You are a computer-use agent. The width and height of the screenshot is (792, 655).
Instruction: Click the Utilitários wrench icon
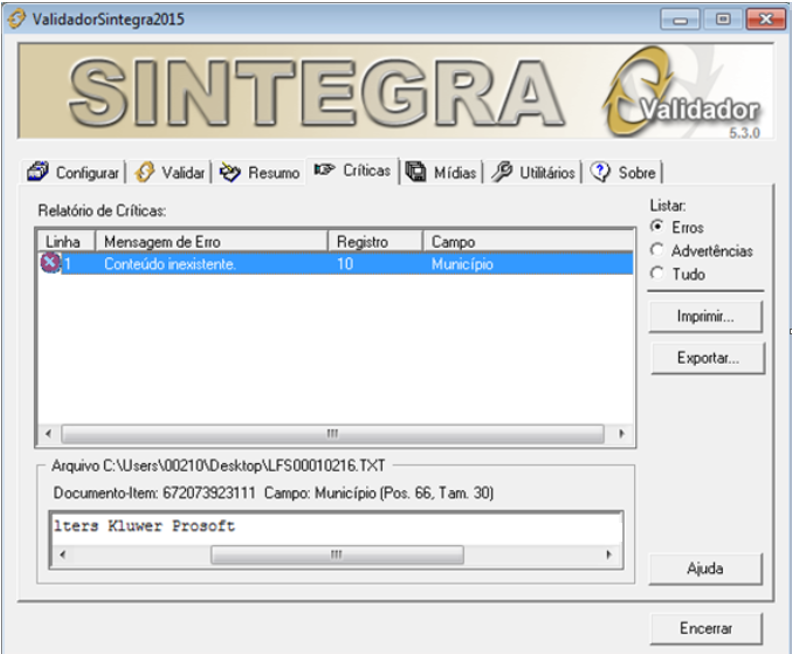[502, 172]
